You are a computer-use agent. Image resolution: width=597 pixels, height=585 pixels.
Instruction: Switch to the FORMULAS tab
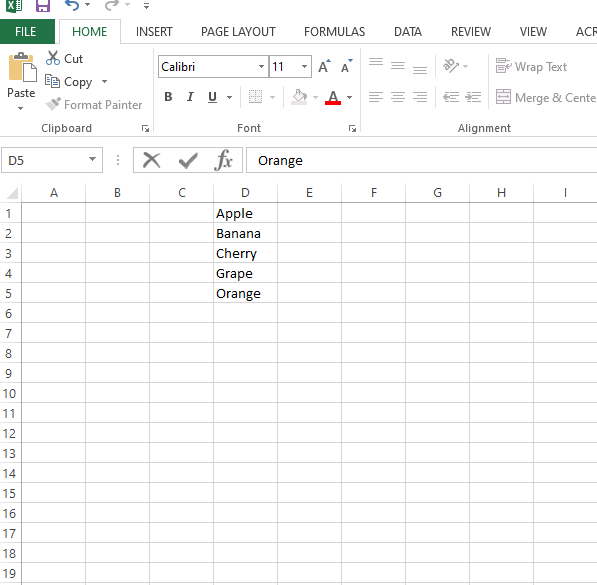[x=334, y=32]
